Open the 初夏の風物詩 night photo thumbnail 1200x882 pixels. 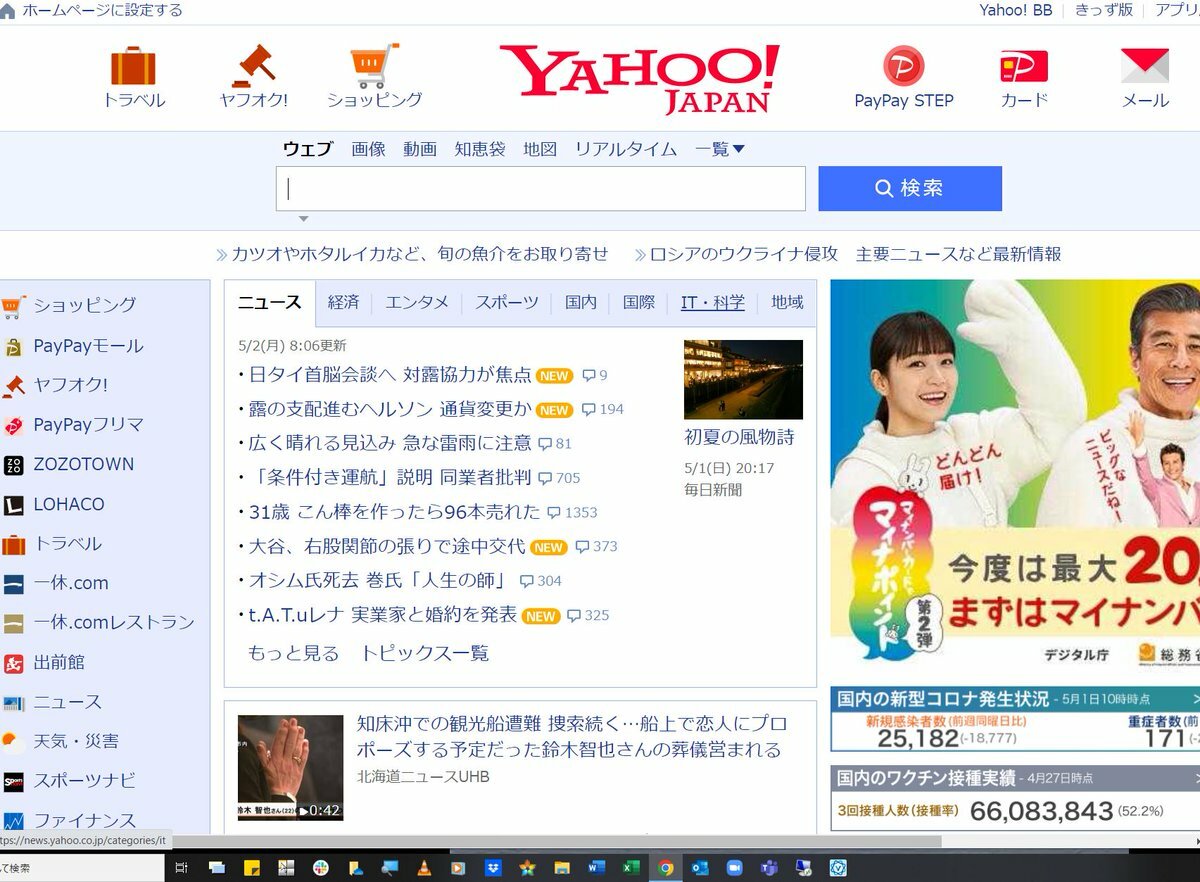(743, 379)
